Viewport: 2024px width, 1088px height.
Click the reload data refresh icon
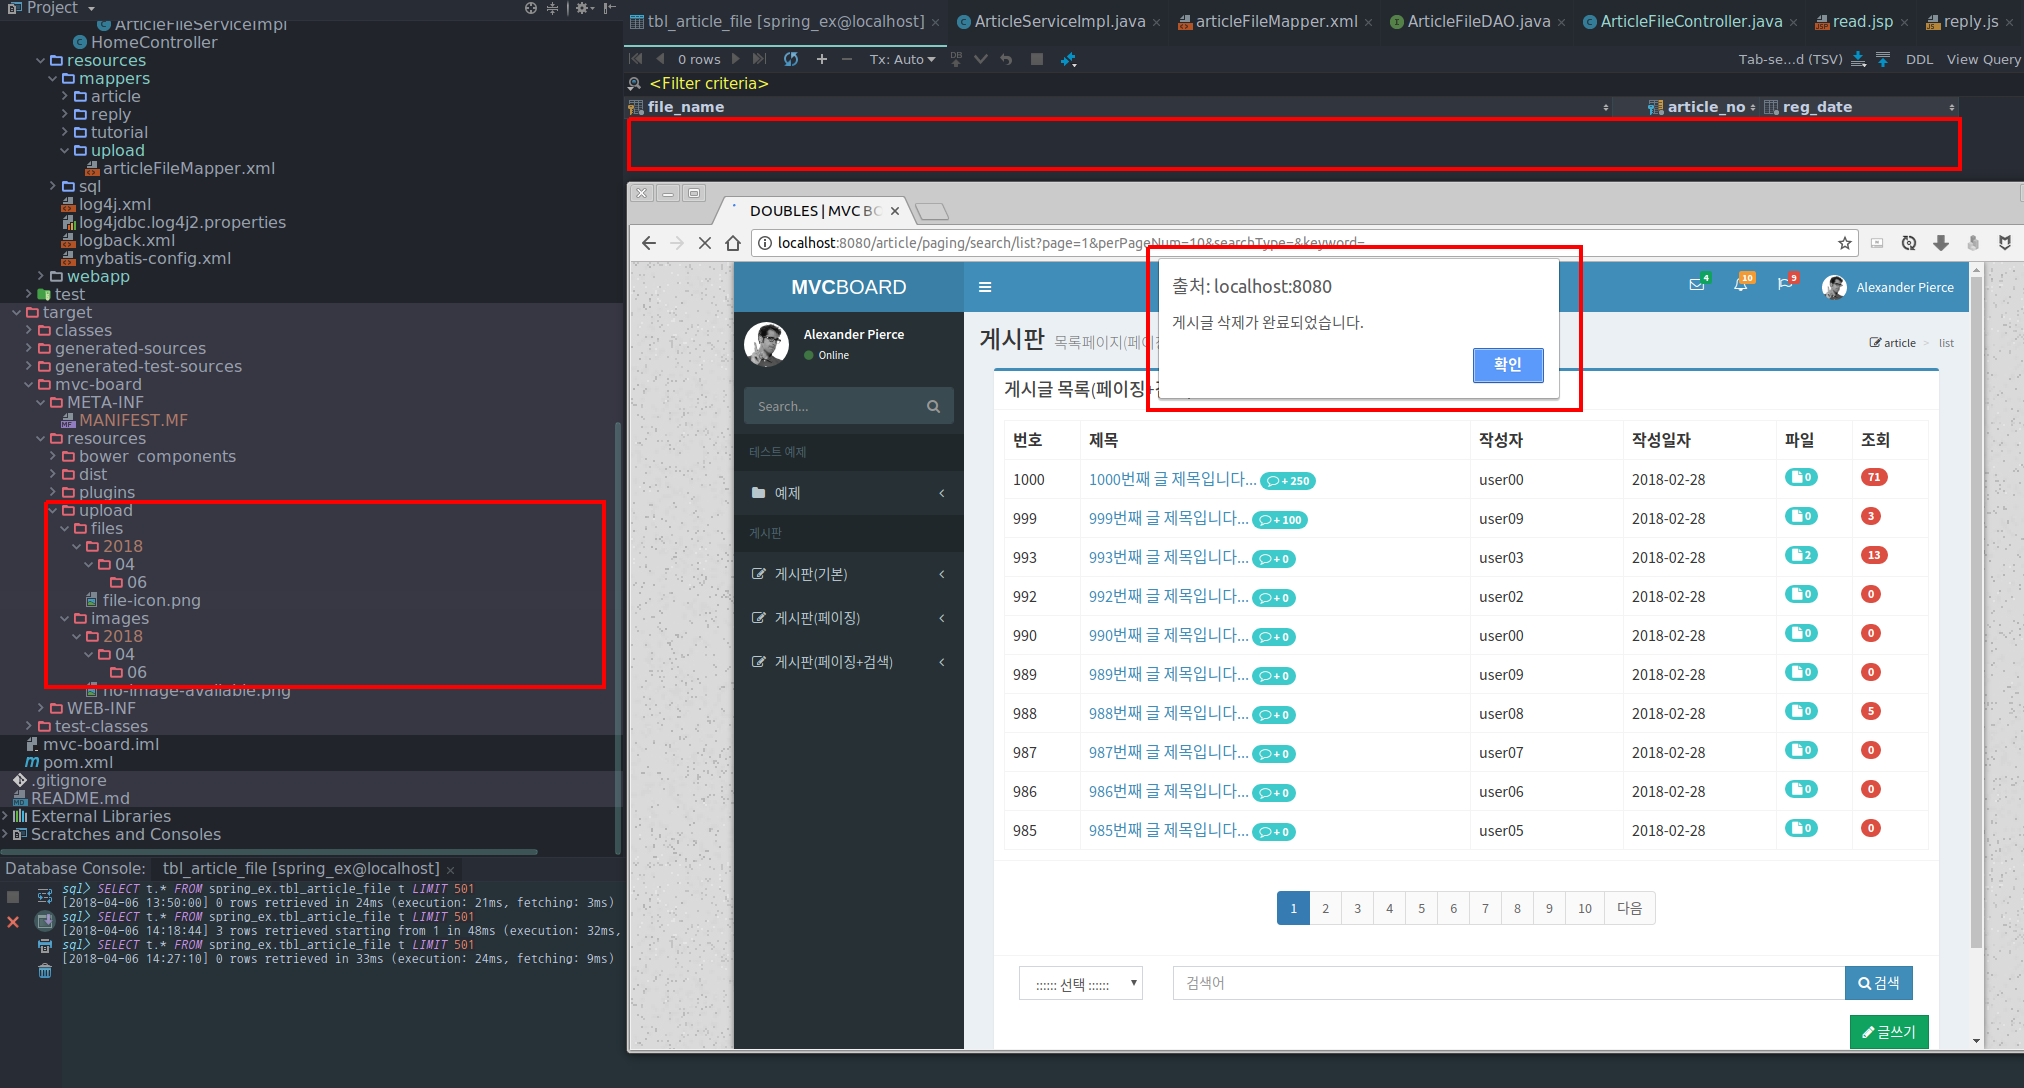click(791, 59)
